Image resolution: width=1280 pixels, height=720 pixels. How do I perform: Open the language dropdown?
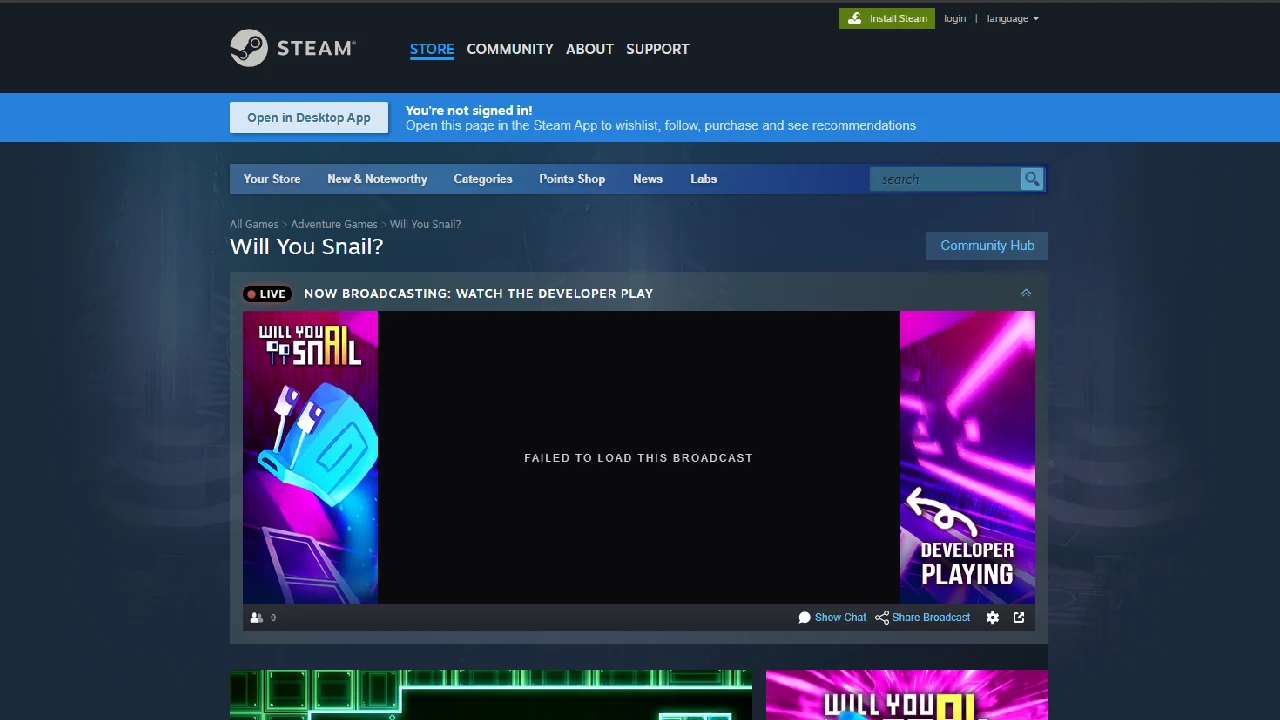point(1012,18)
